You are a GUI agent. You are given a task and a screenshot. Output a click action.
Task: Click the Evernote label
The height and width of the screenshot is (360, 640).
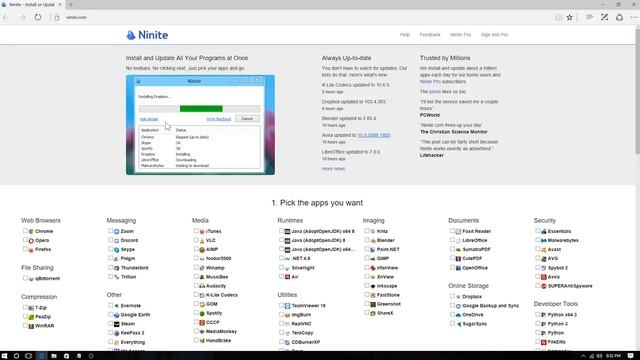pyautogui.click(x=131, y=306)
